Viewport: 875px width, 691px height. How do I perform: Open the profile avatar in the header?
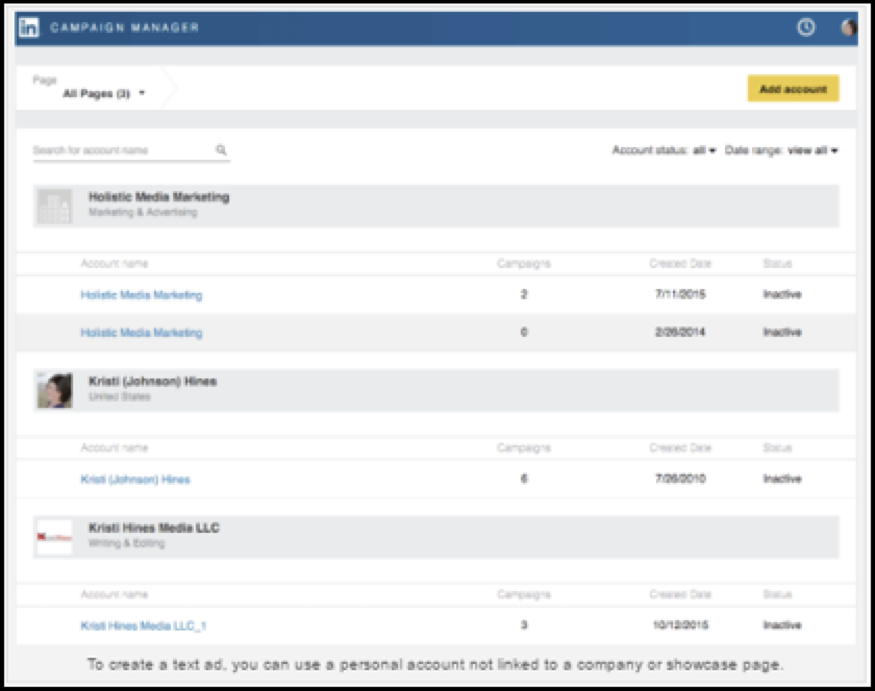(x=848, y=27)
